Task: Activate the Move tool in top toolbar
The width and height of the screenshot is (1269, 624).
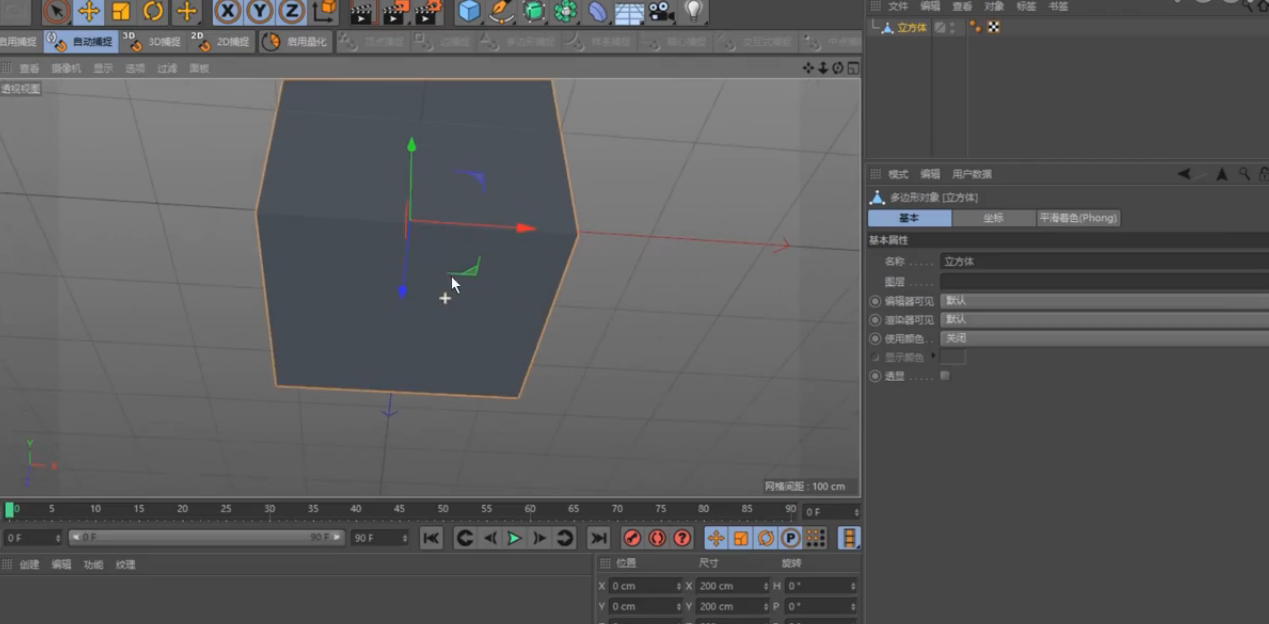Action: point(89,11)
